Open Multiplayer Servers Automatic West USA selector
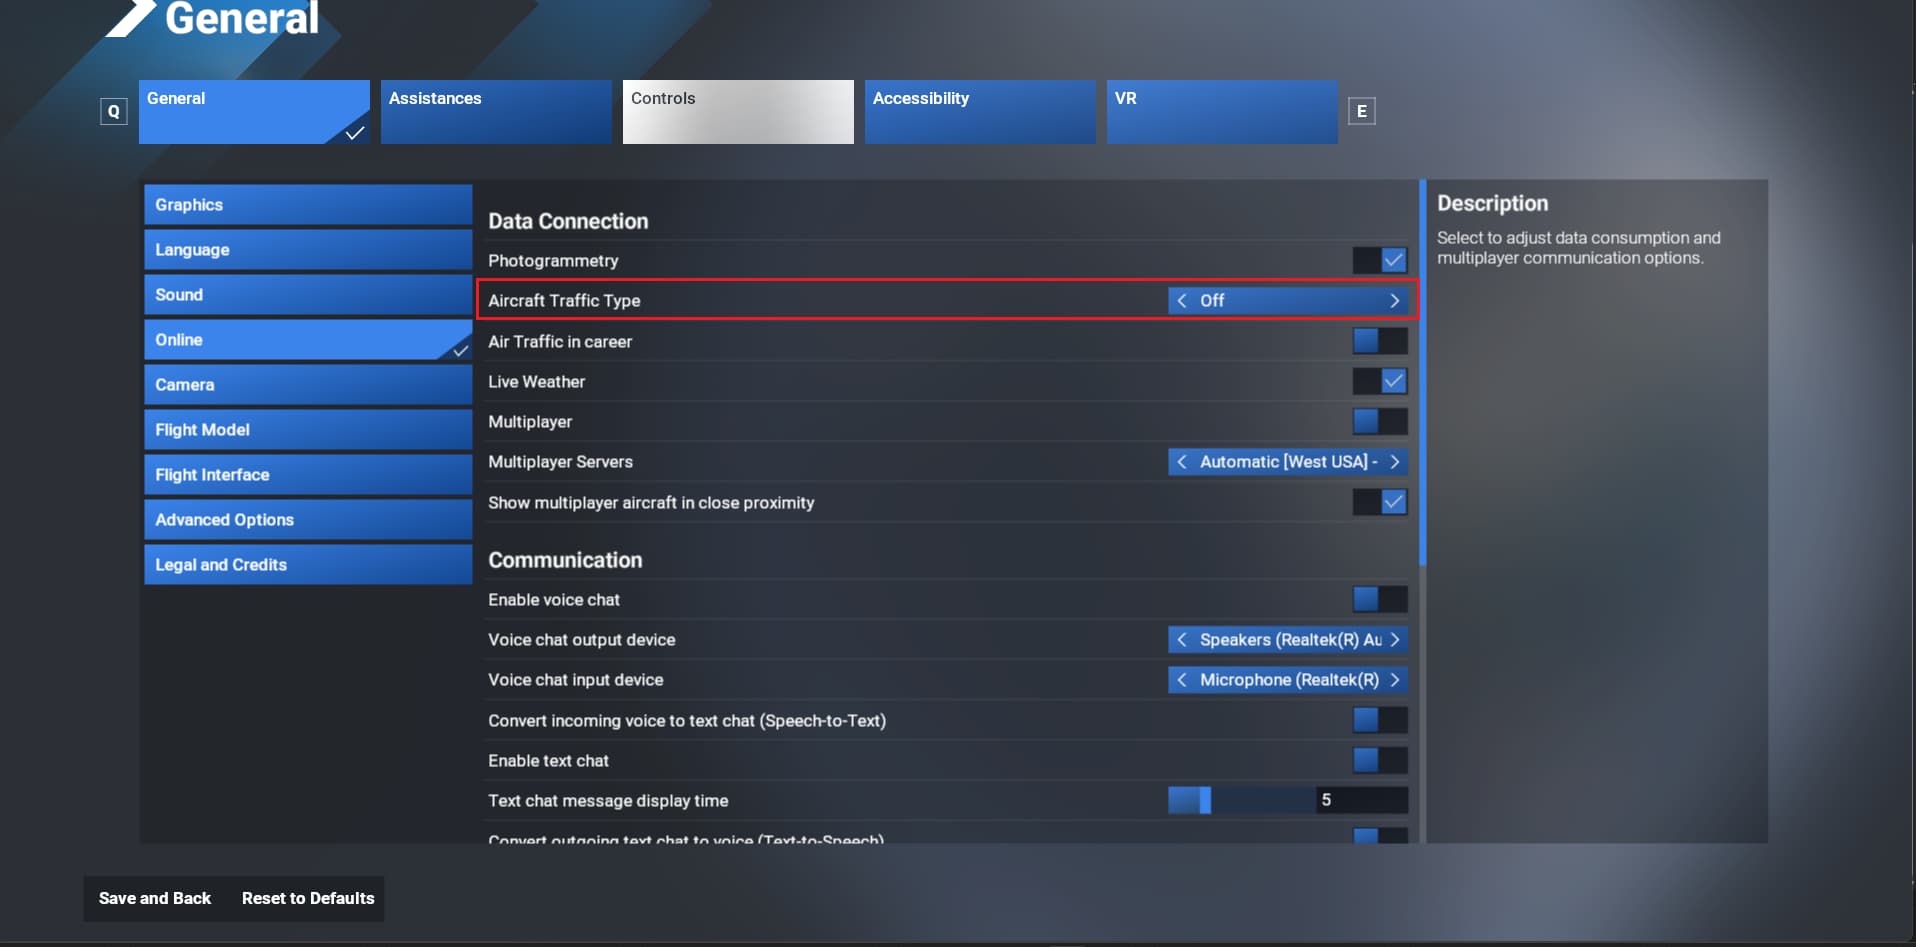 pos(1288,462)
